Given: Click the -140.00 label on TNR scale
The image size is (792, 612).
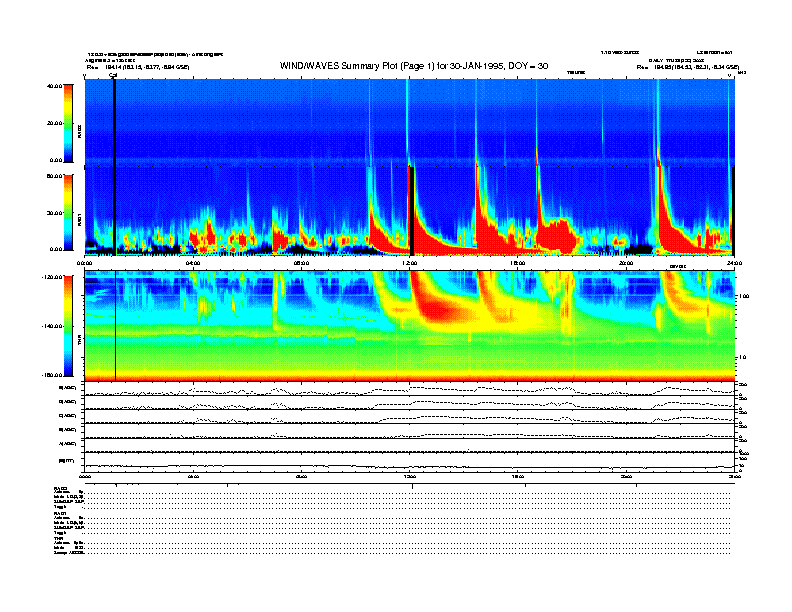Looking at the screenshot, I should [x=52, y=326].
